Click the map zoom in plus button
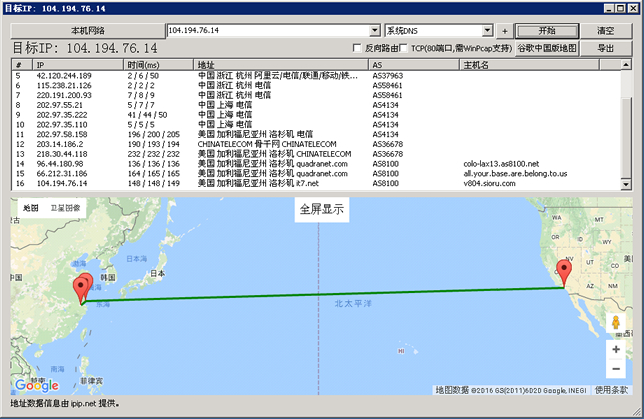Screen dimensions: 644x419 [615, 349]
